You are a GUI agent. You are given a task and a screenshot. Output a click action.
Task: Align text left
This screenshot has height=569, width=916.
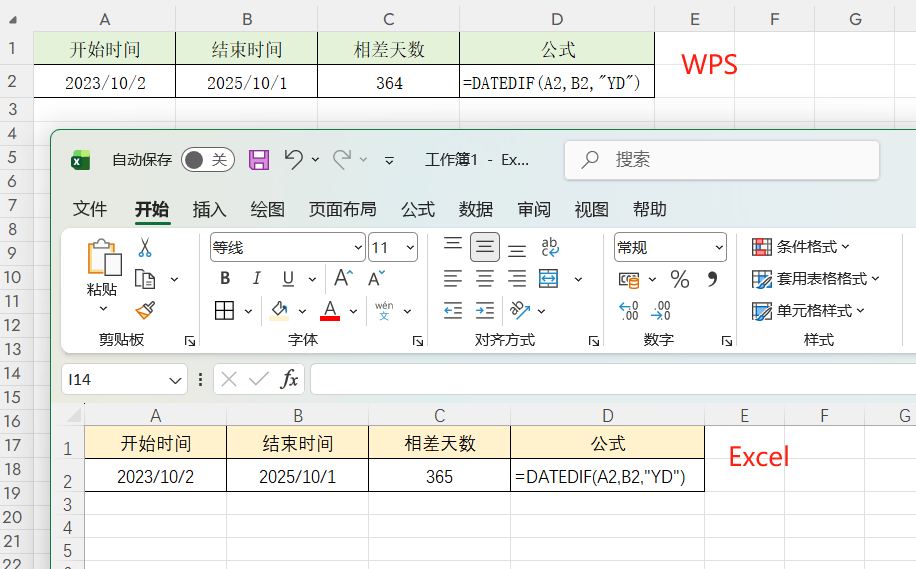[453, 279]
